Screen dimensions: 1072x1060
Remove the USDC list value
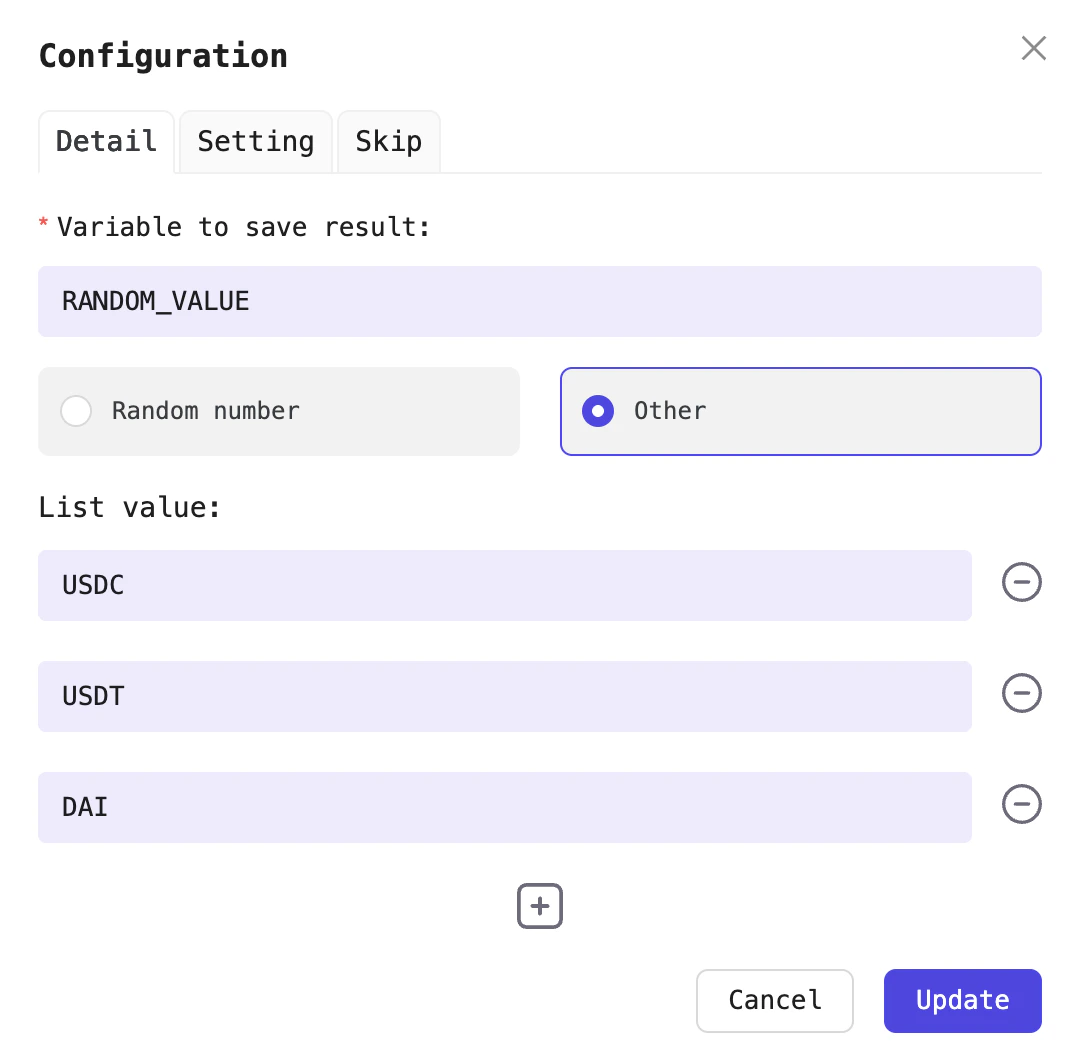1021,582
